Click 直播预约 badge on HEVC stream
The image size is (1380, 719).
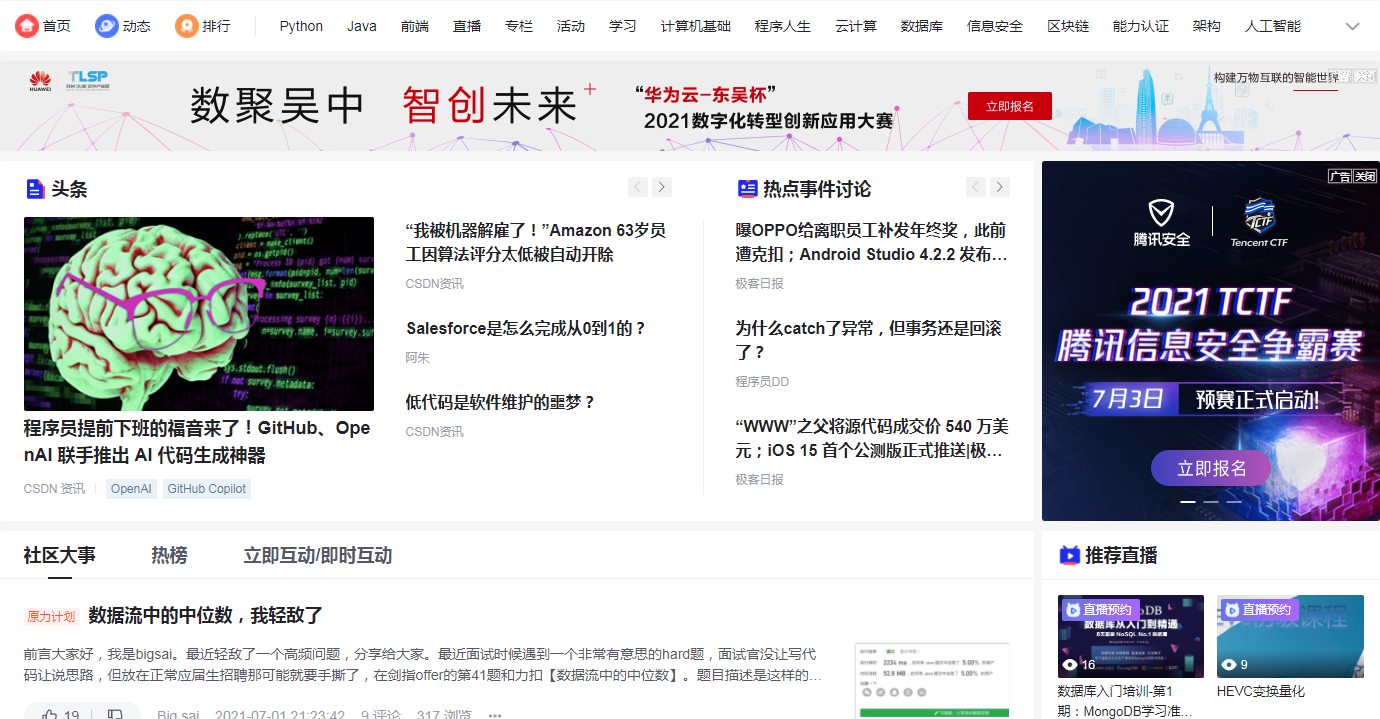click(1258, 609)
